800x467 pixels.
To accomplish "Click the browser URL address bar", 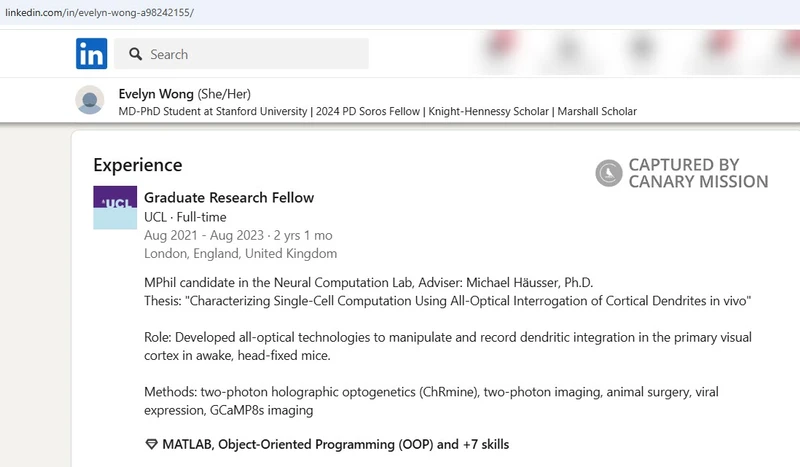I will tap(400, 12).
